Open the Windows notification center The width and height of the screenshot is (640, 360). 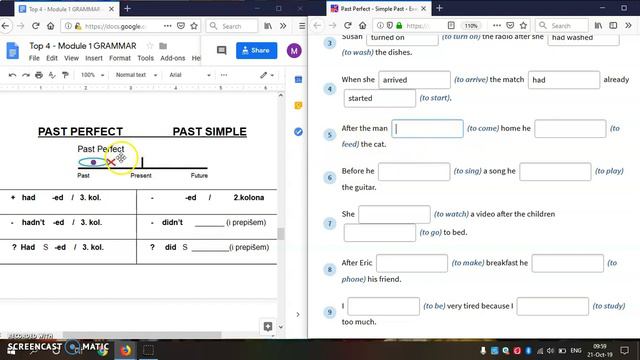point(624,351)
